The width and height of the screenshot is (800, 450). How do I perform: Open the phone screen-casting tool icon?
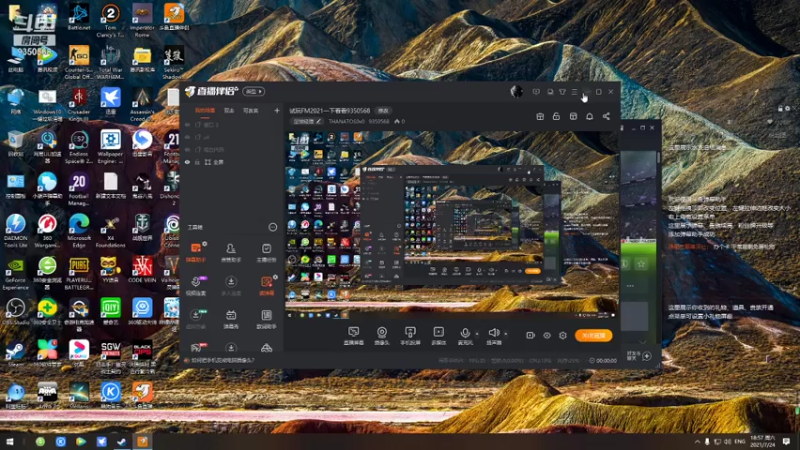[410, 332]
